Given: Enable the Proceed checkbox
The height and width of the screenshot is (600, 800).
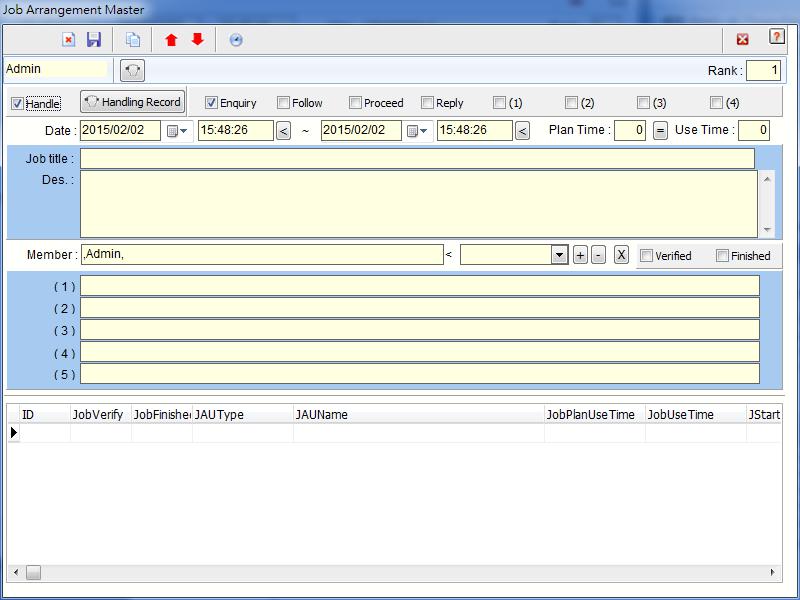Looking at the screenshot, I should point(355,103).
